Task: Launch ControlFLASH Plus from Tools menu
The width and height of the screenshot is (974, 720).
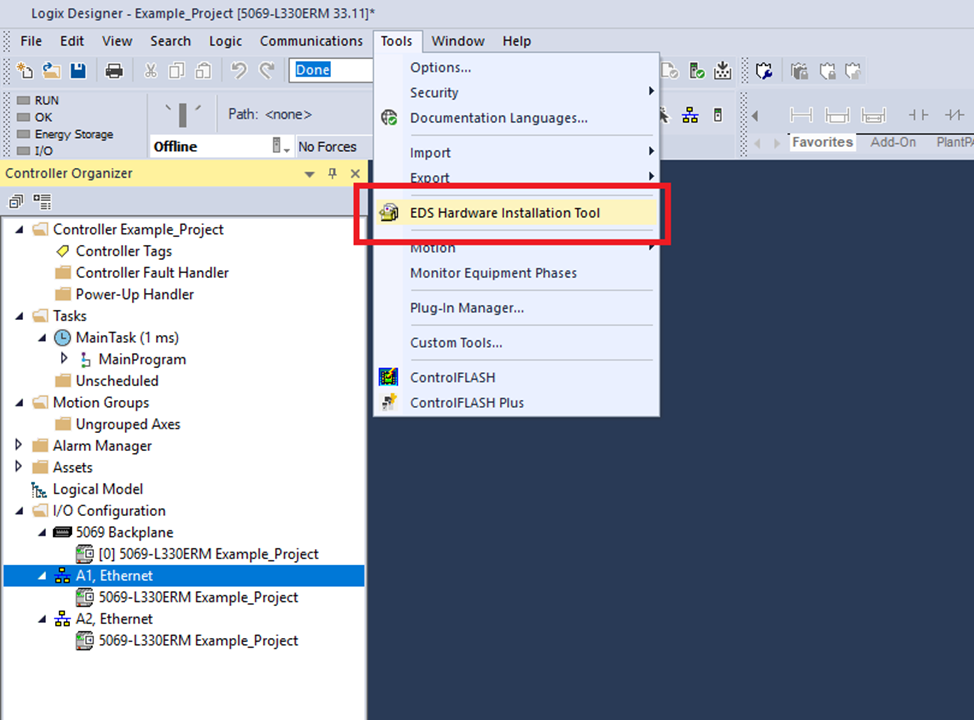Action: (466, 402)
